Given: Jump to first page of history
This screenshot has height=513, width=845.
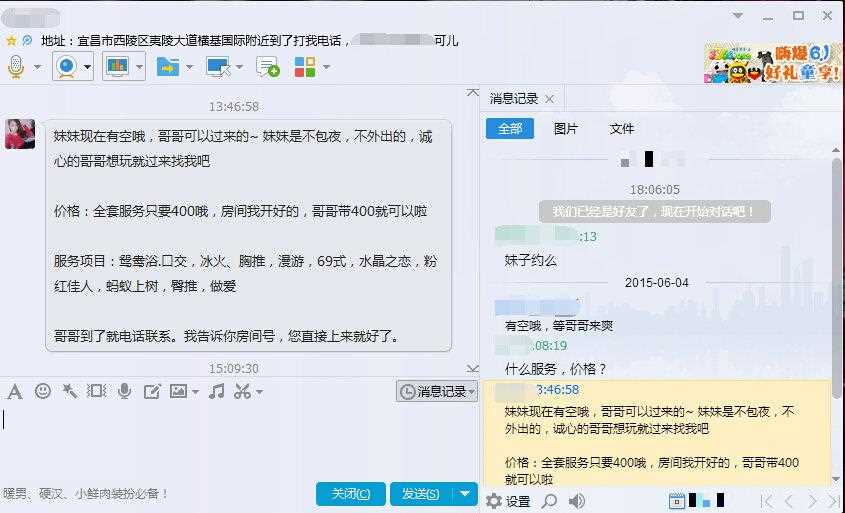Looking at the screenshot, I should coord(767,501).
